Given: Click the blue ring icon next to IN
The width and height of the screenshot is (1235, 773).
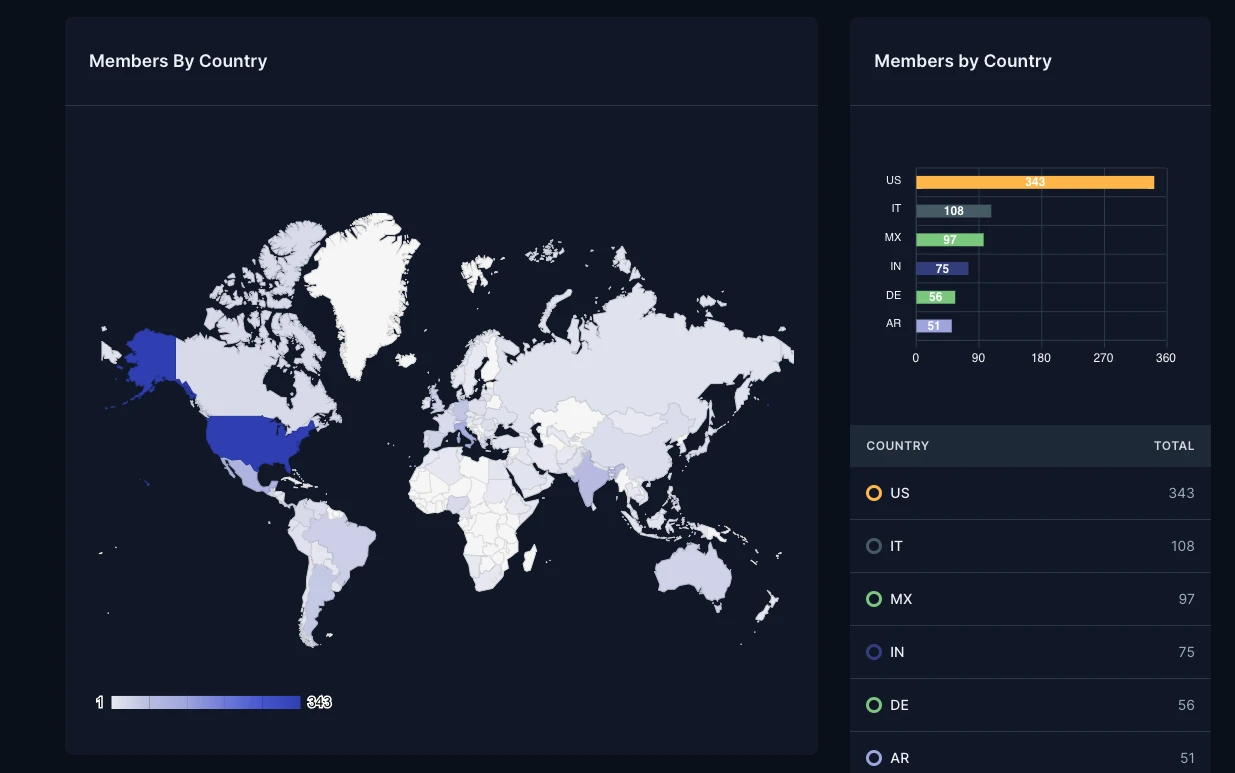Looking at the screenshot, I should pos(874,652).
